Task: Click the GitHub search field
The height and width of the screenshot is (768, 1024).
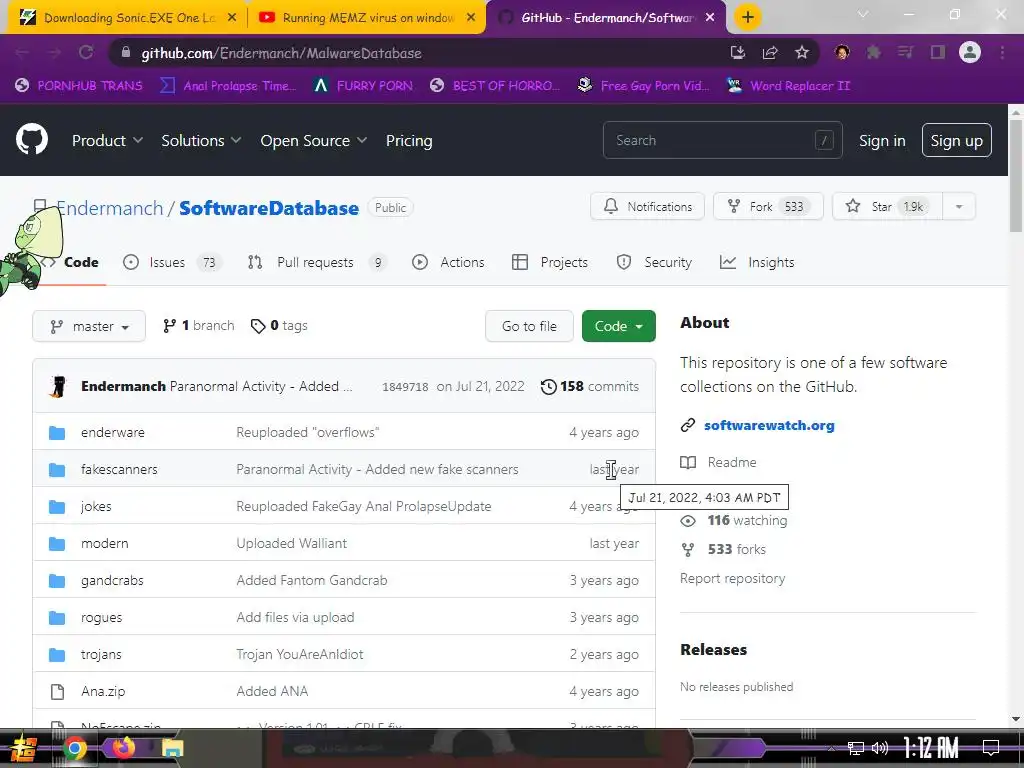Action: coord(723,140)
